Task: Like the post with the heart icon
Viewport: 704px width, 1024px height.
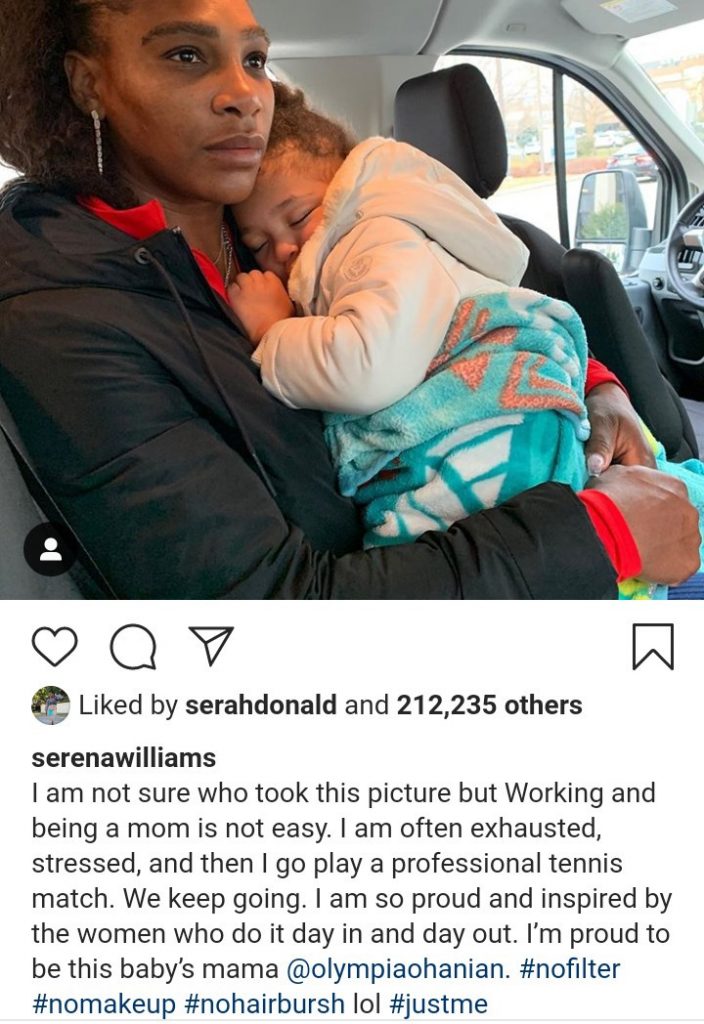Action: coord(54,646)
